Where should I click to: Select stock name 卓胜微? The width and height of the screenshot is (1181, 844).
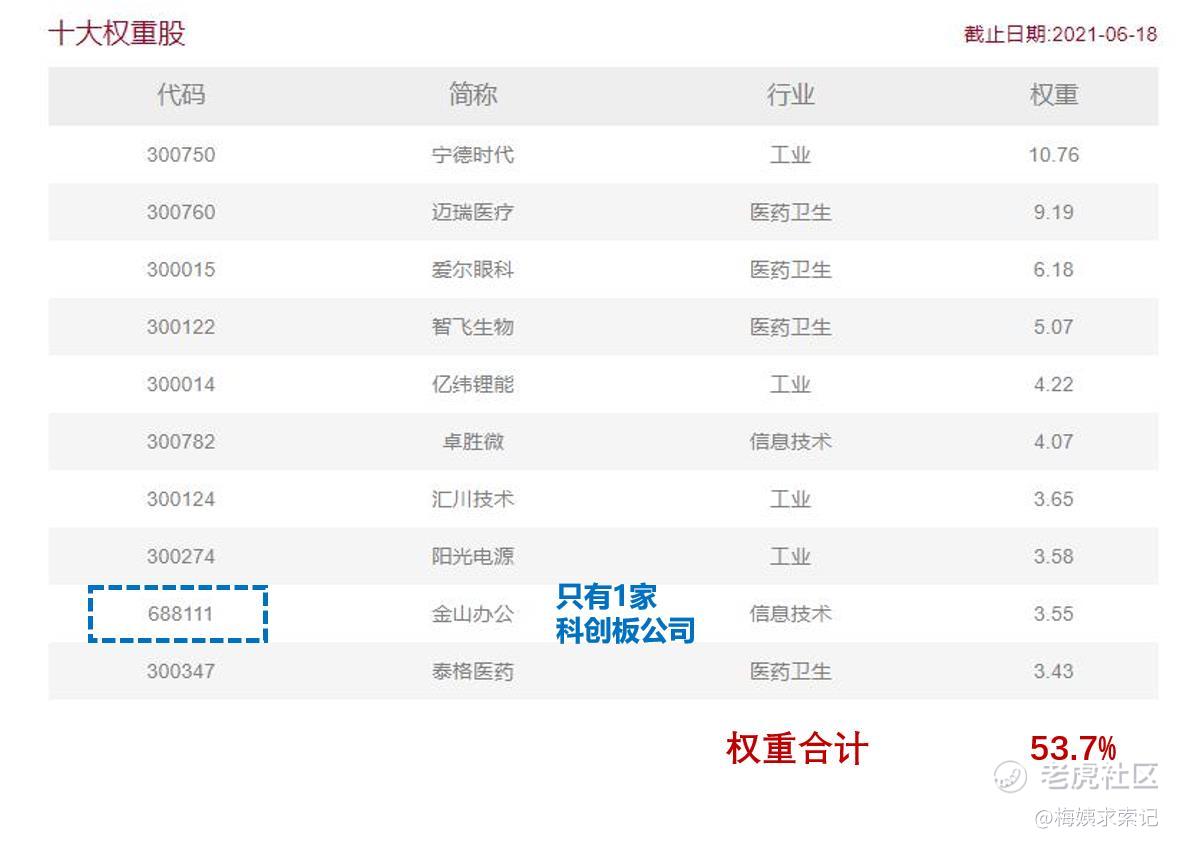(x=473, y=442)
